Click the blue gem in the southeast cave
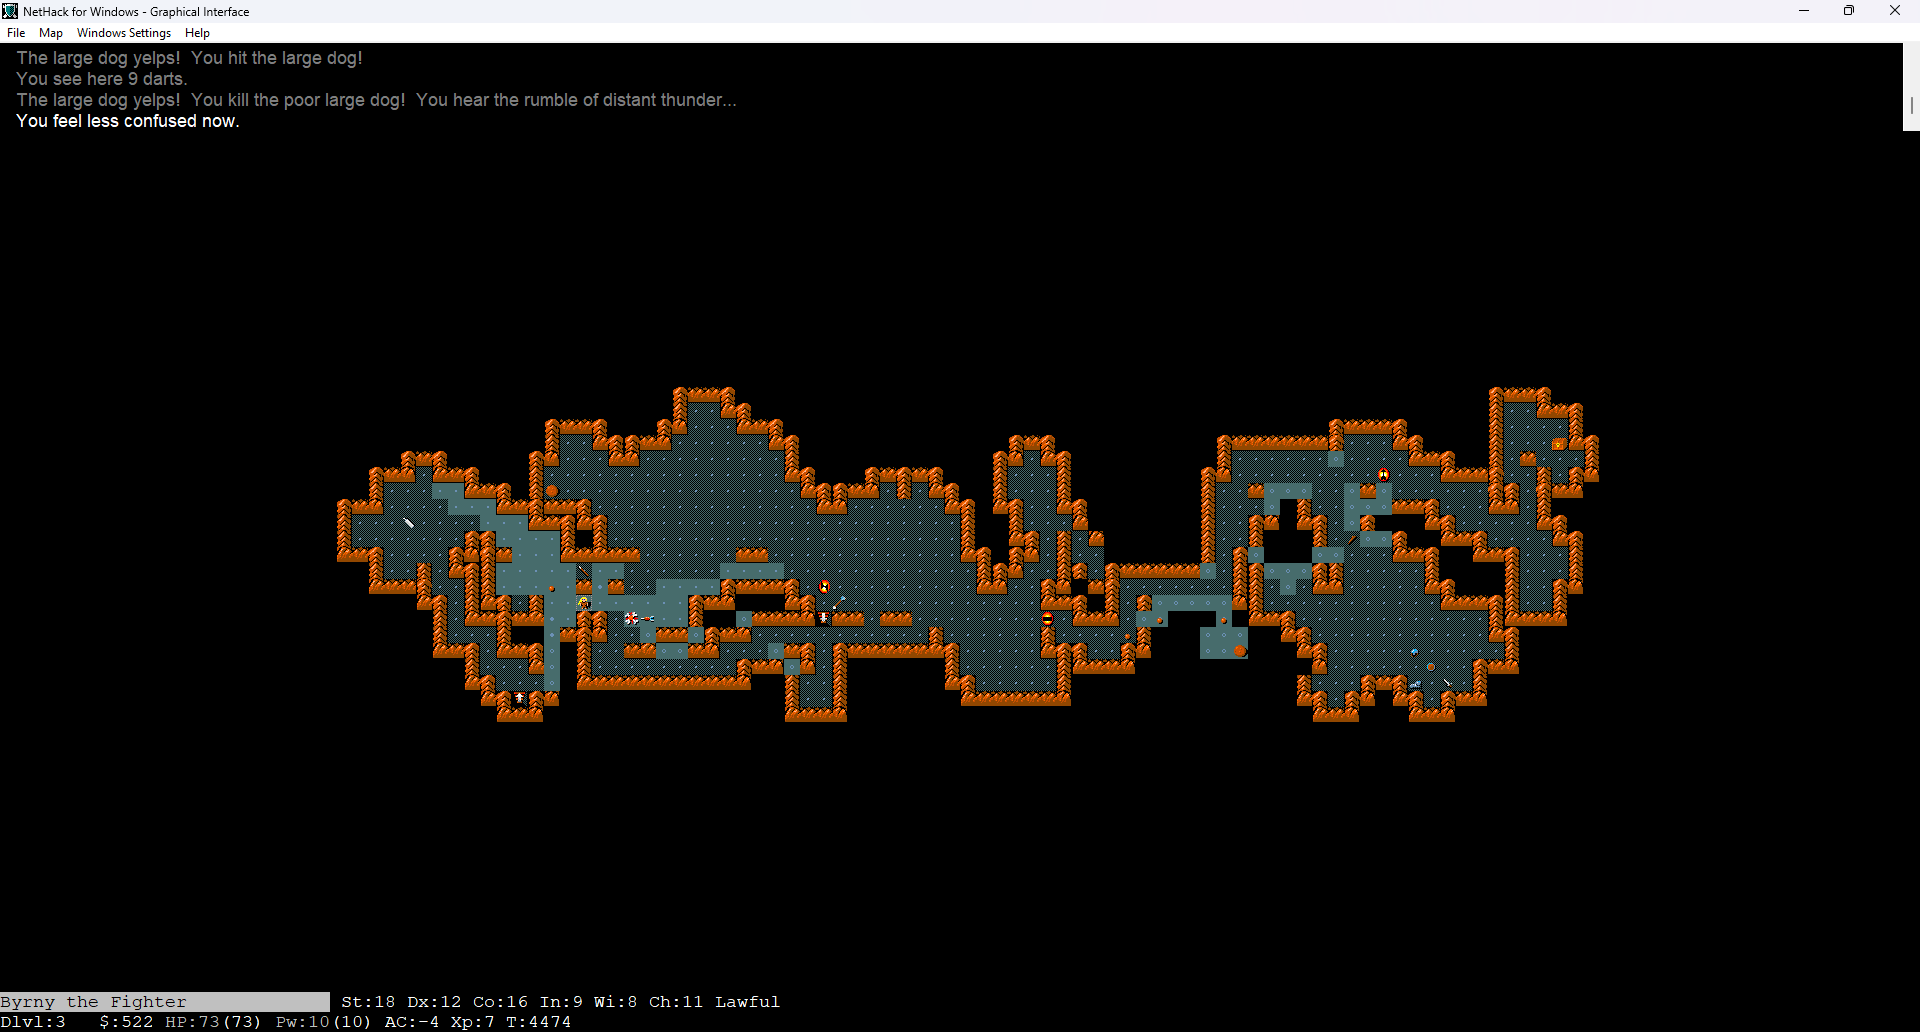The width and height of the screenshot is (1920, 1032). tap(1416, 651)
